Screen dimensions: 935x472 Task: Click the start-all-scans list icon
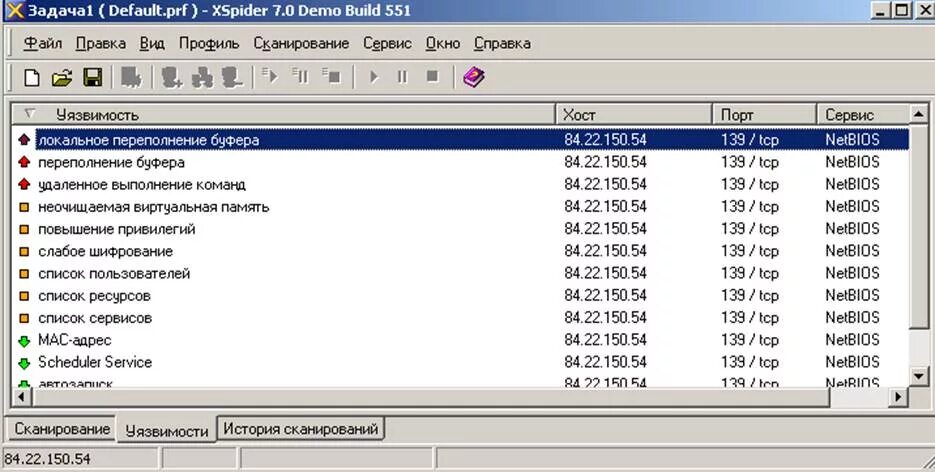[270, 76]
